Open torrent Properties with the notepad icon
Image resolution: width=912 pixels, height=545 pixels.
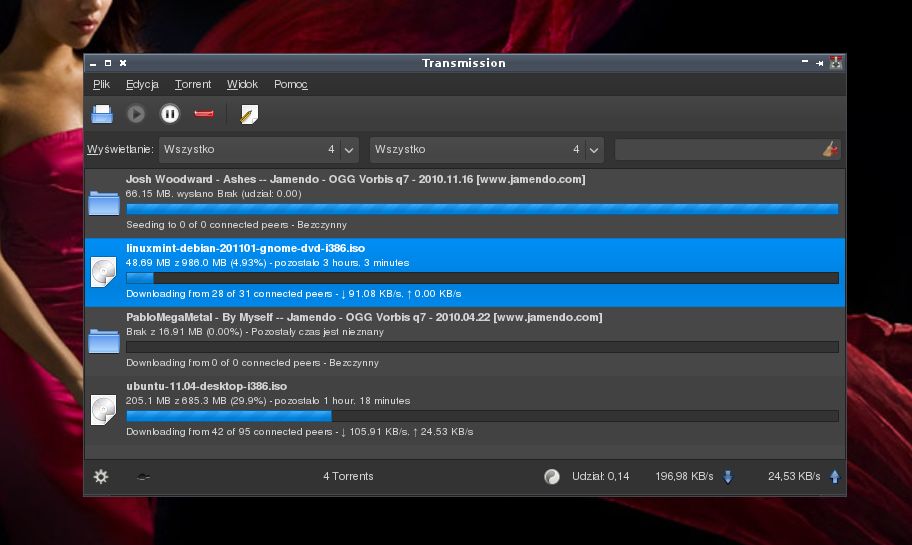(249, 114)
